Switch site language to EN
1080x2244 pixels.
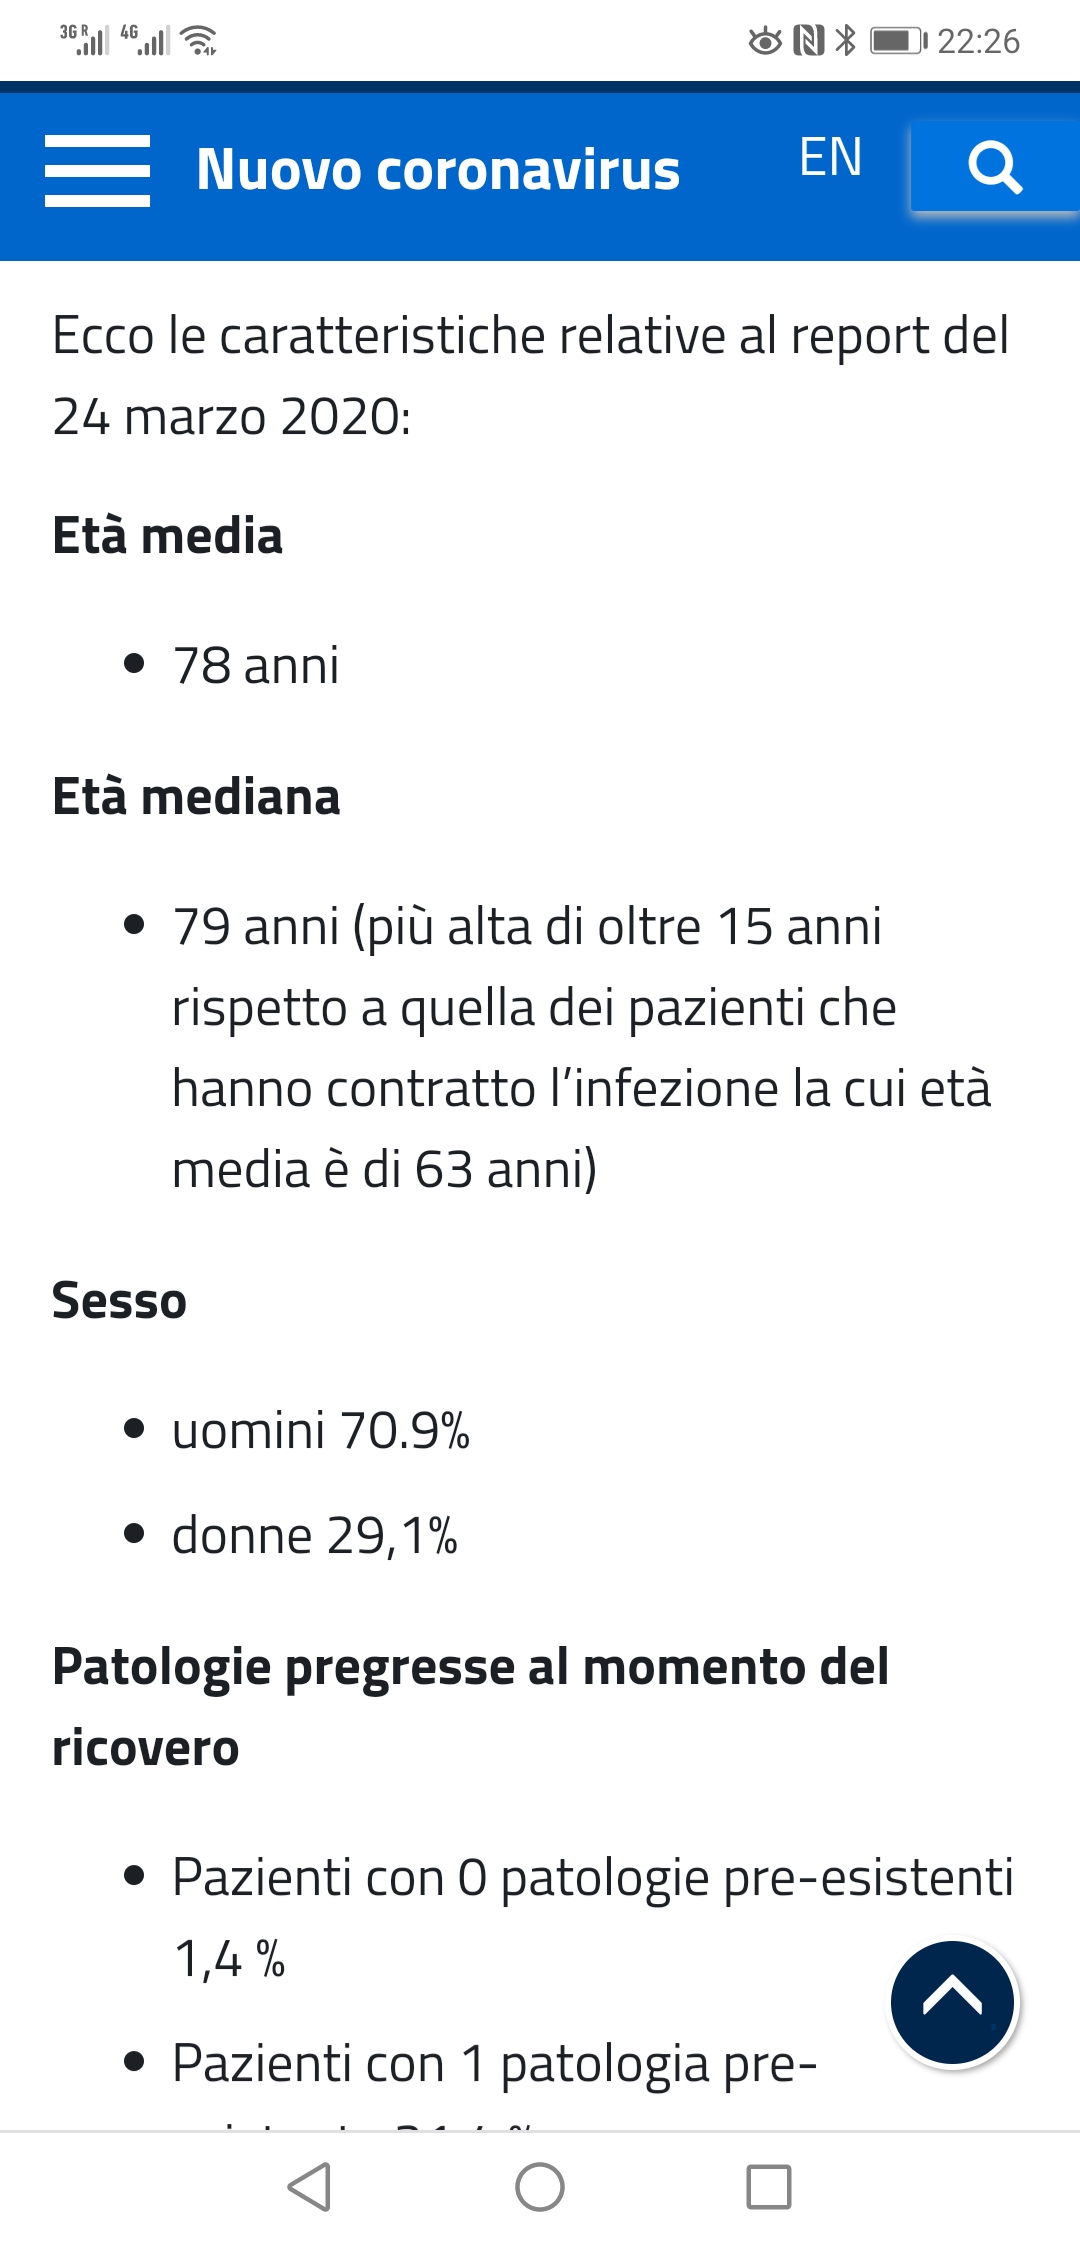(x=830, y=157)
